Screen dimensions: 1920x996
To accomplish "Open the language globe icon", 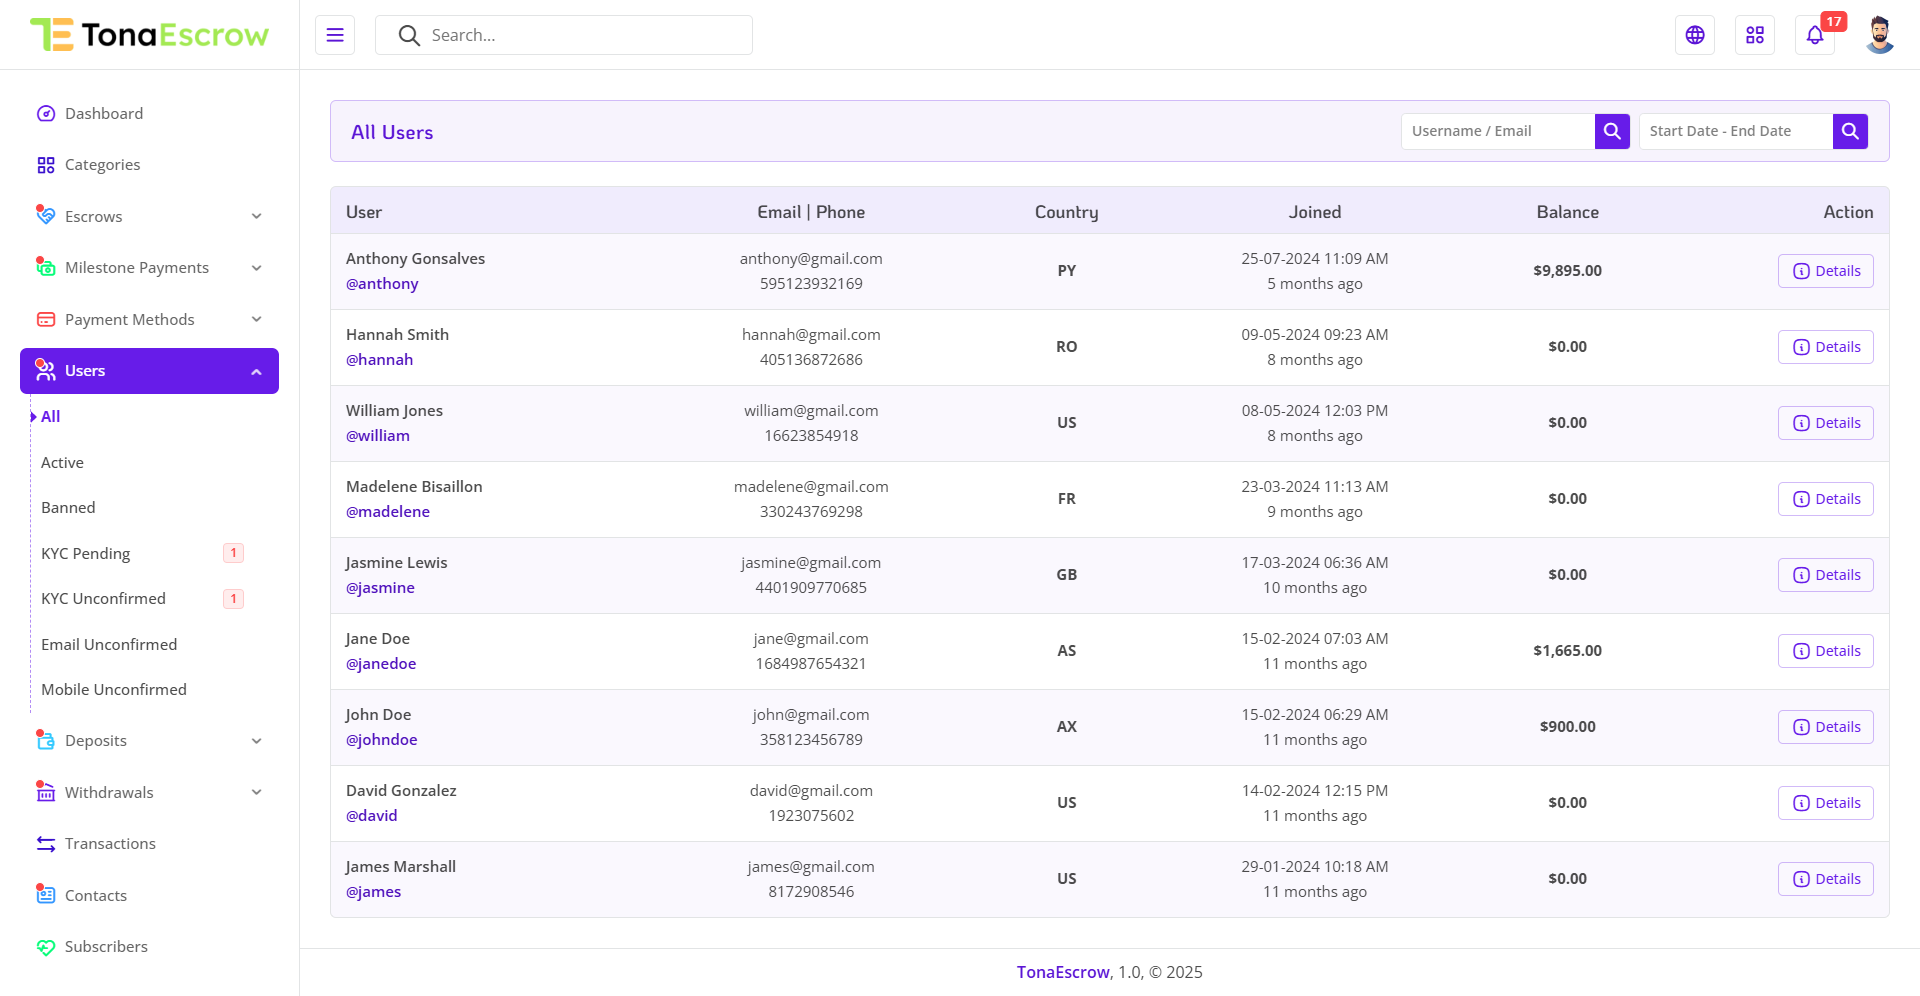I will point(1695,35).
